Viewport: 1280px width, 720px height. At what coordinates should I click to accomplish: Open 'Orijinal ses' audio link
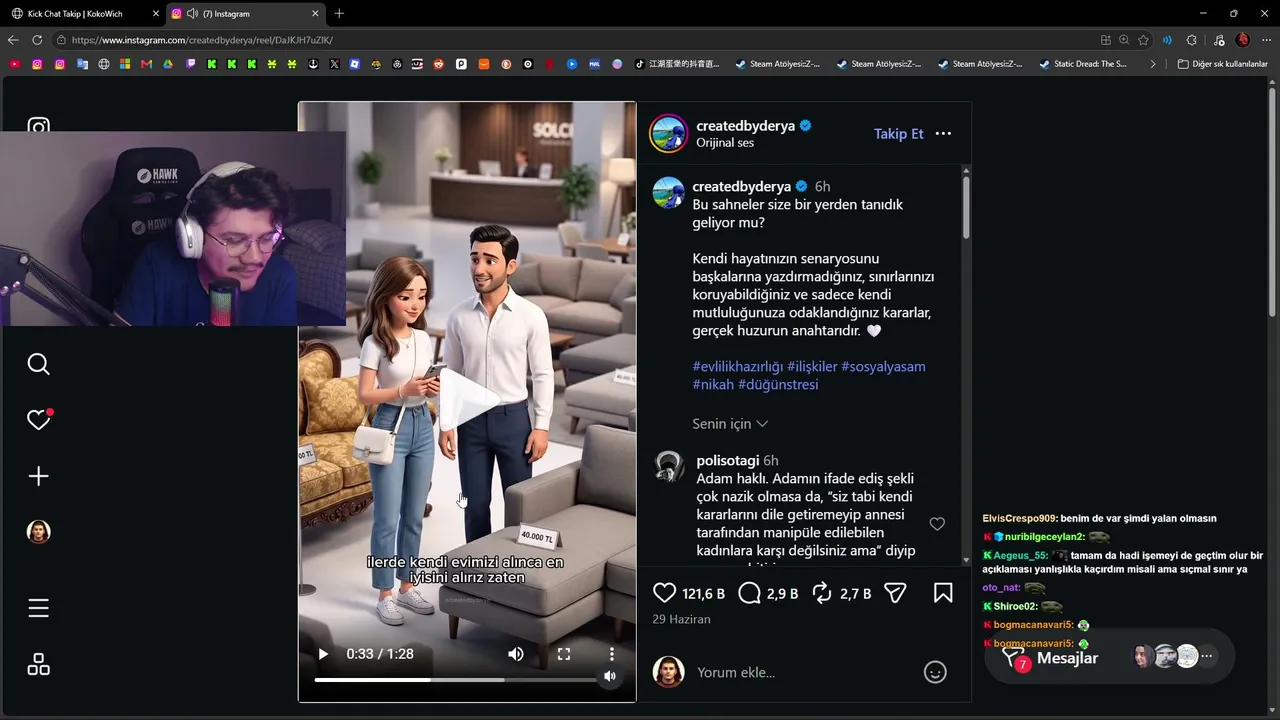click(725, 143)
